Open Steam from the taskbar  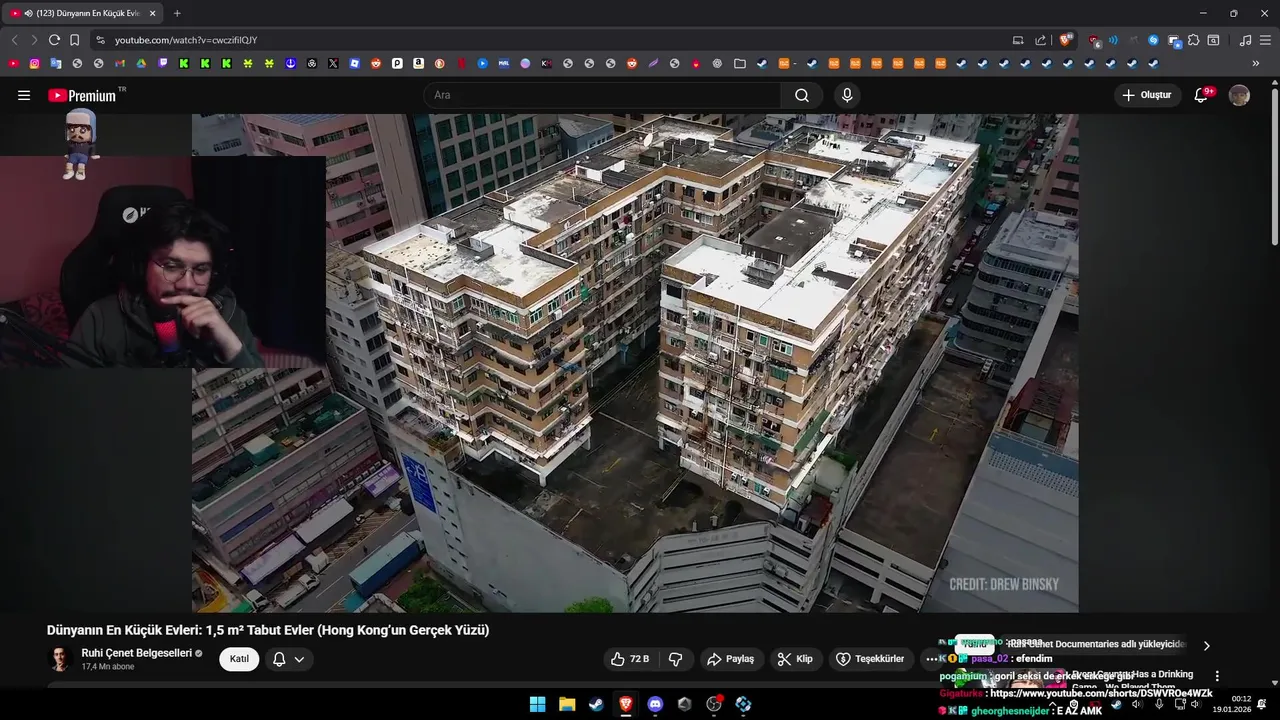pos(596,704)
